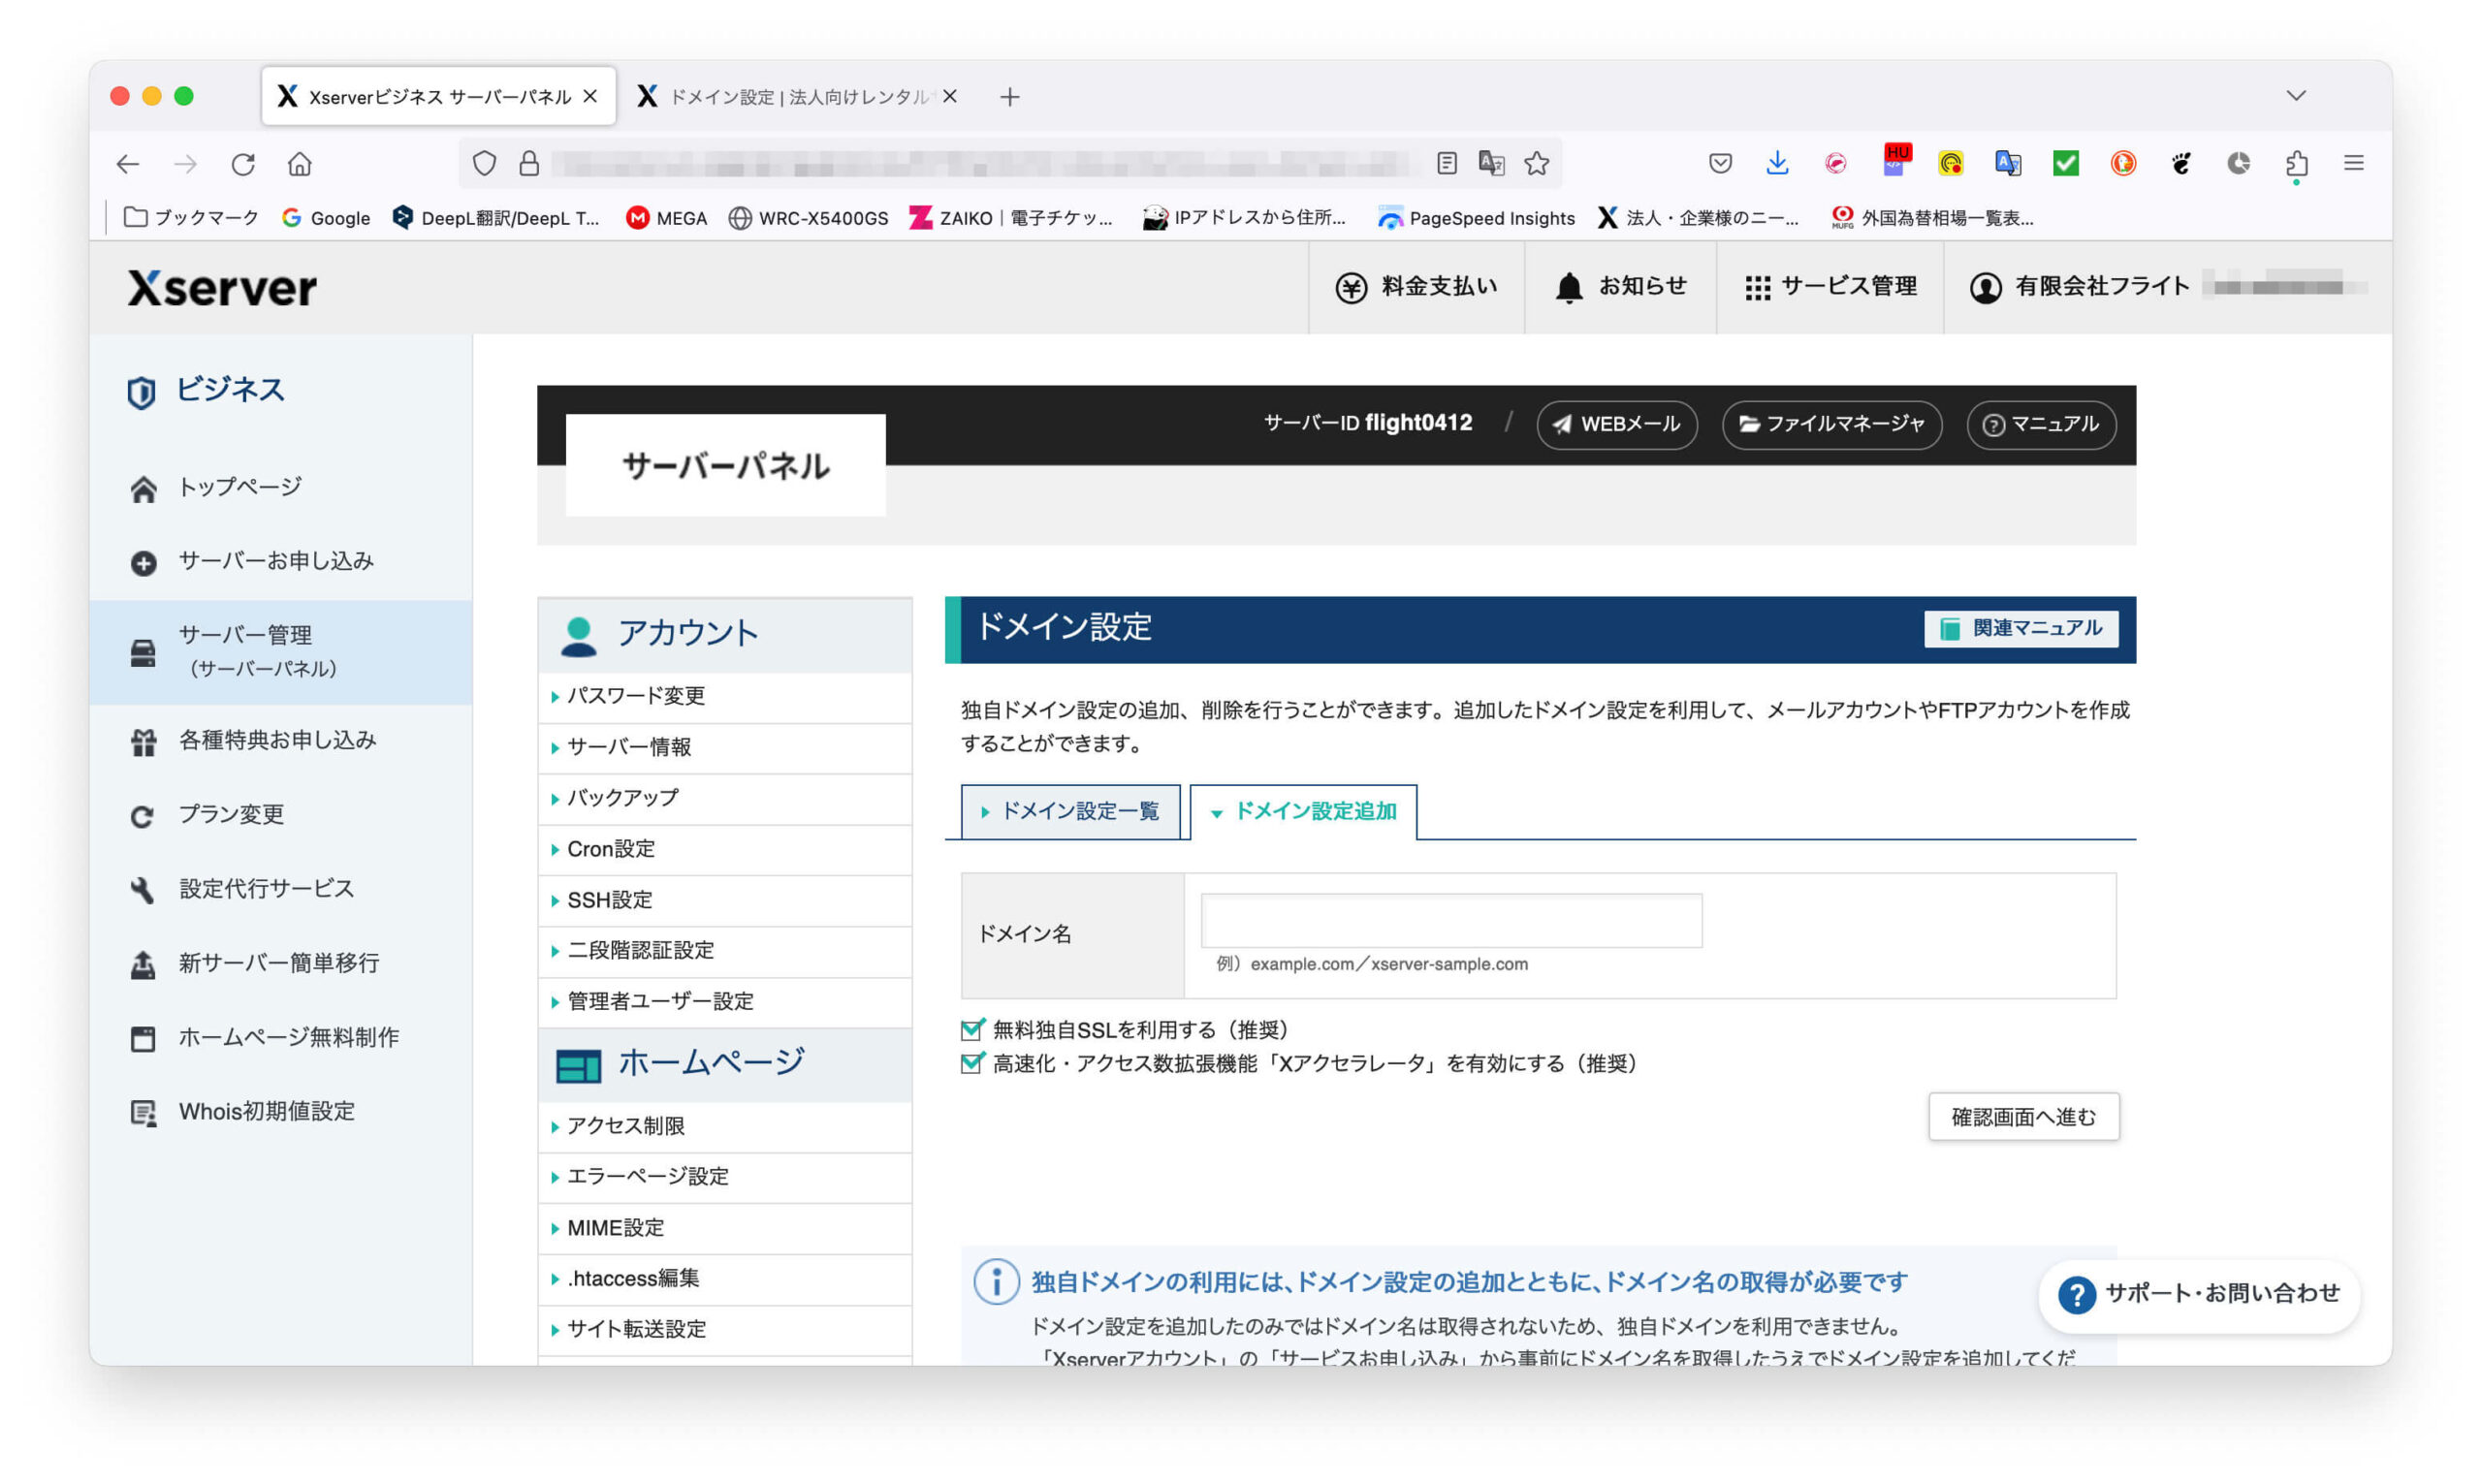
Task: Click 確認画面へ進む button
Action: pyautogui.click(x=2023, y=1116)
